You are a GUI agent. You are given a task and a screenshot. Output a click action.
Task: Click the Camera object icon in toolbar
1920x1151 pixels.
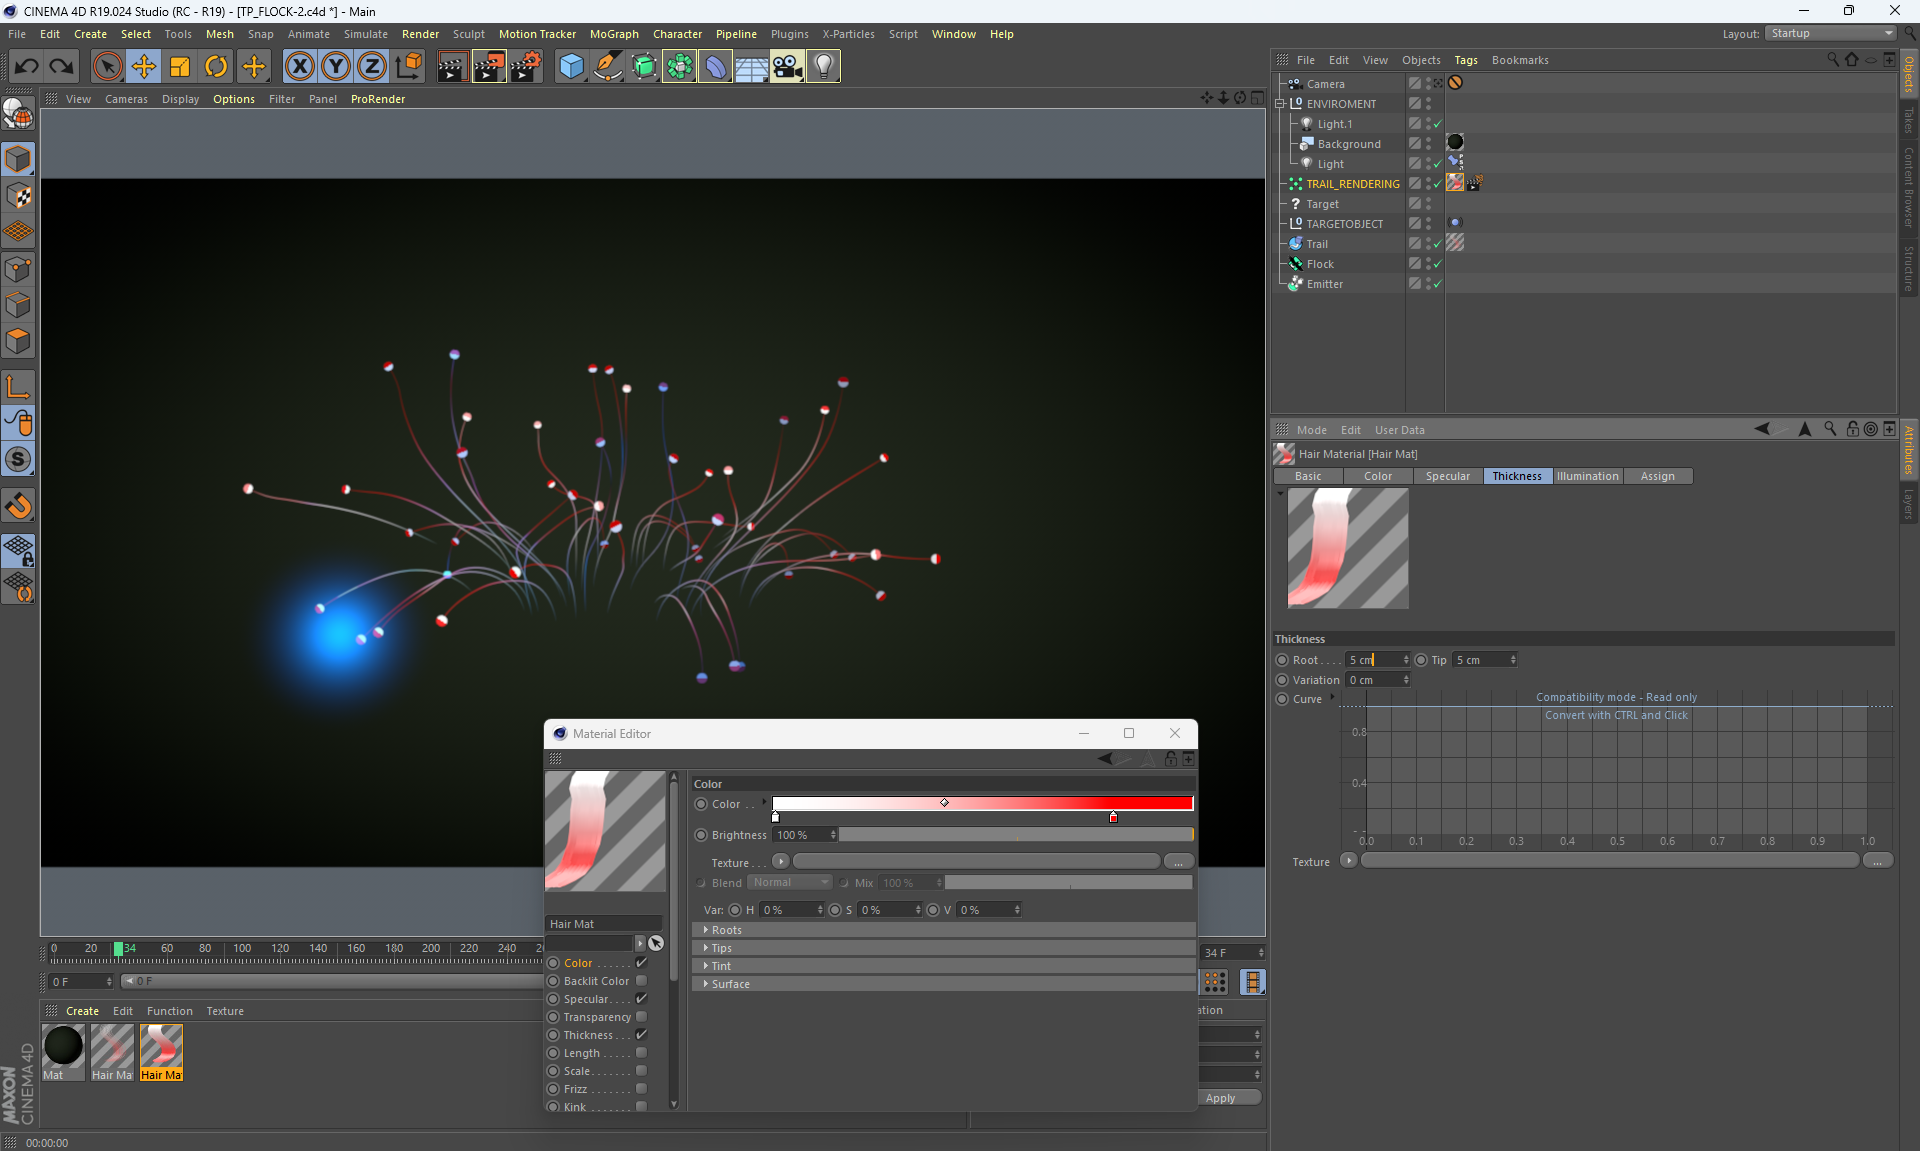[787, 67]
